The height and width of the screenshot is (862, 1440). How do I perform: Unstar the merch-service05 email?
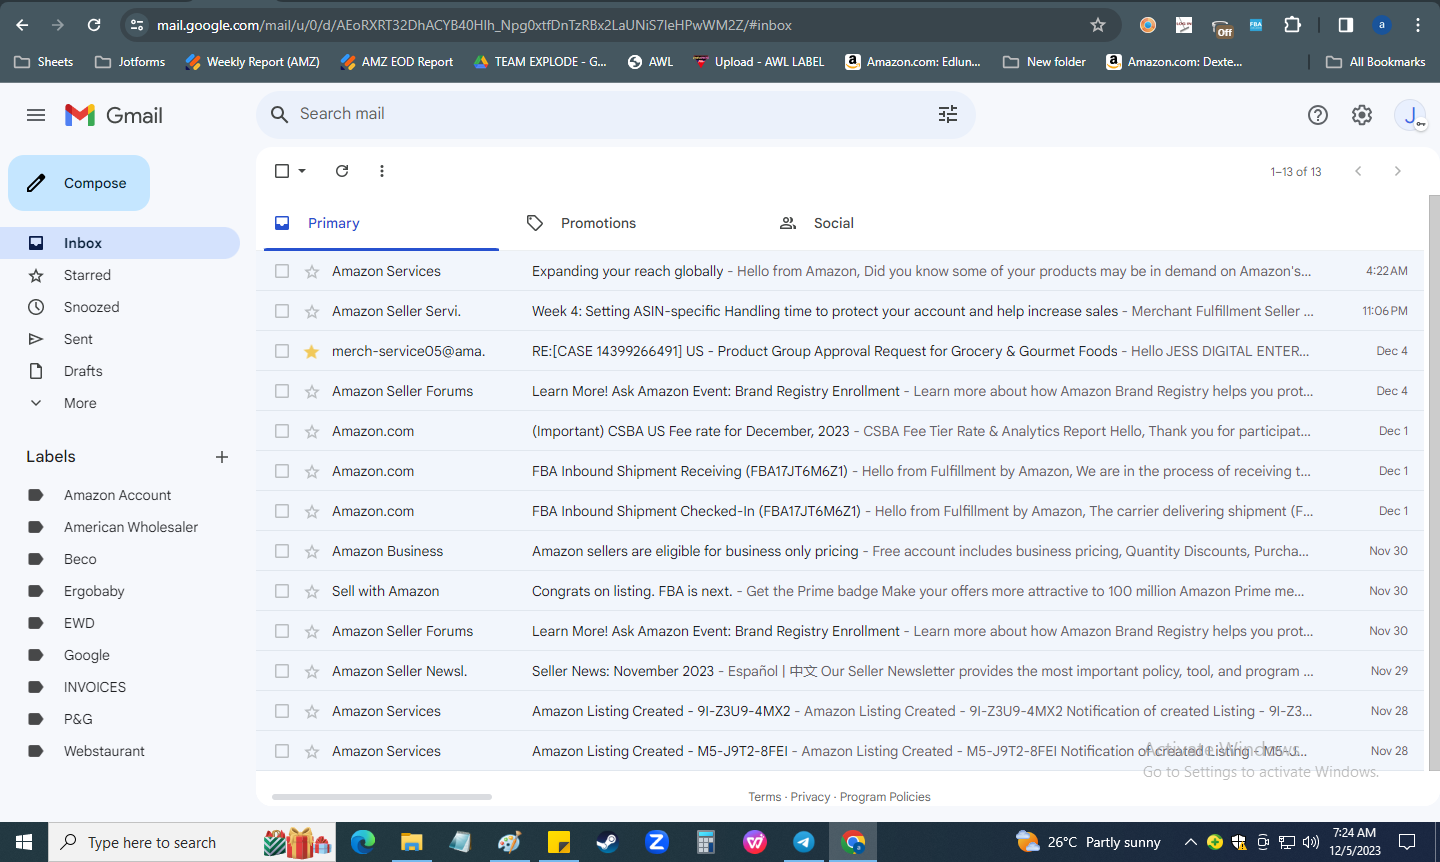point(312,351)
